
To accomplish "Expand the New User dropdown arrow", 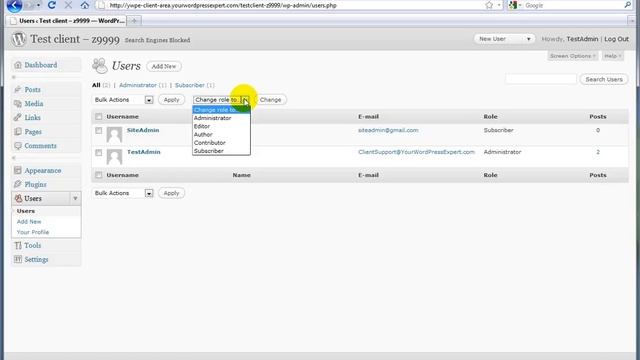I will coord(528,39).
